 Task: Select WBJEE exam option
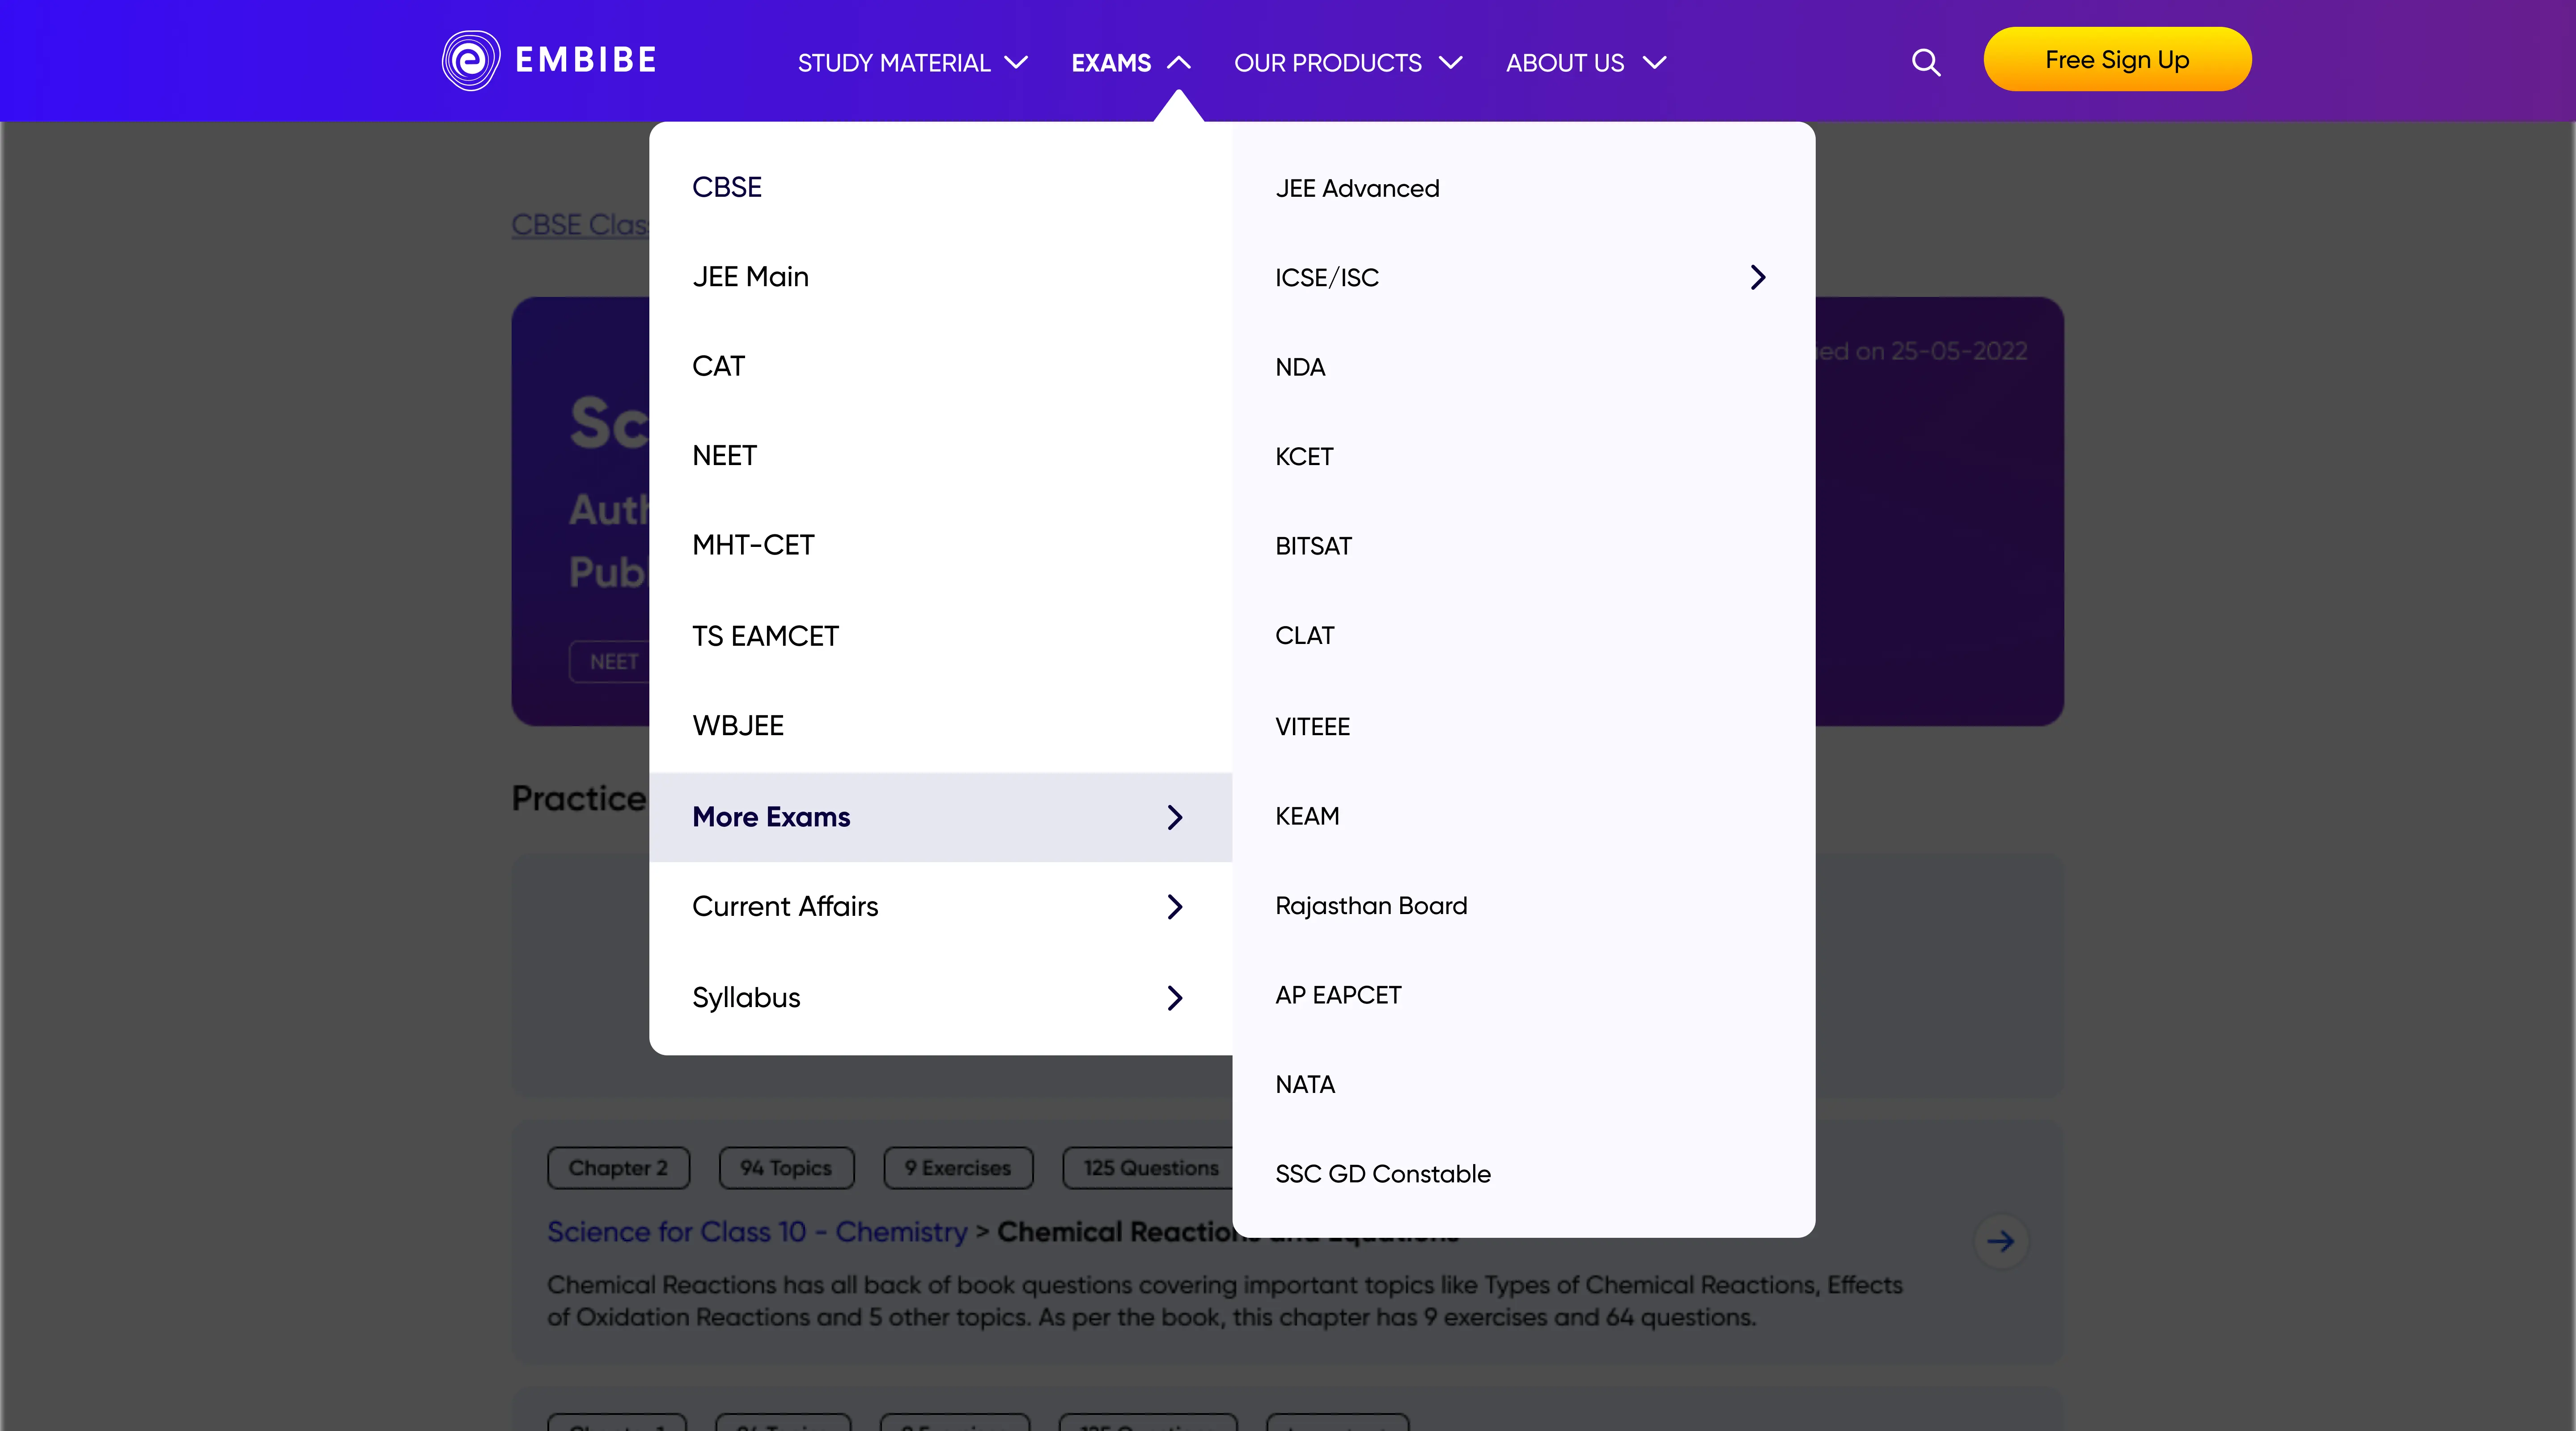click(738, 726)
